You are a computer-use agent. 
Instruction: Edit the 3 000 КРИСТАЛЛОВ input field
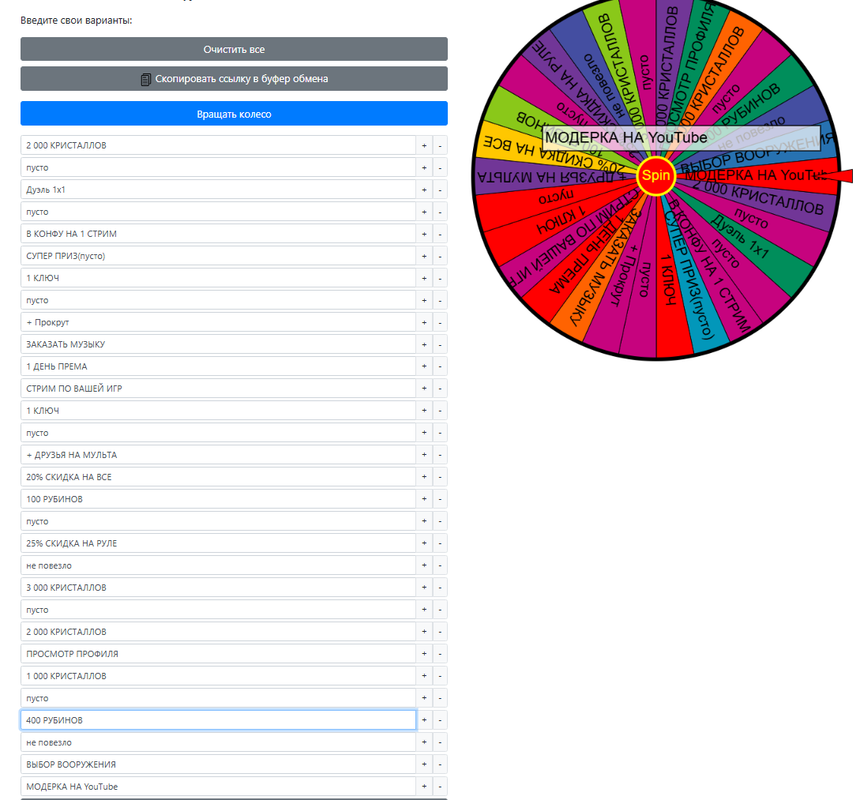click(x=218, y=587)
